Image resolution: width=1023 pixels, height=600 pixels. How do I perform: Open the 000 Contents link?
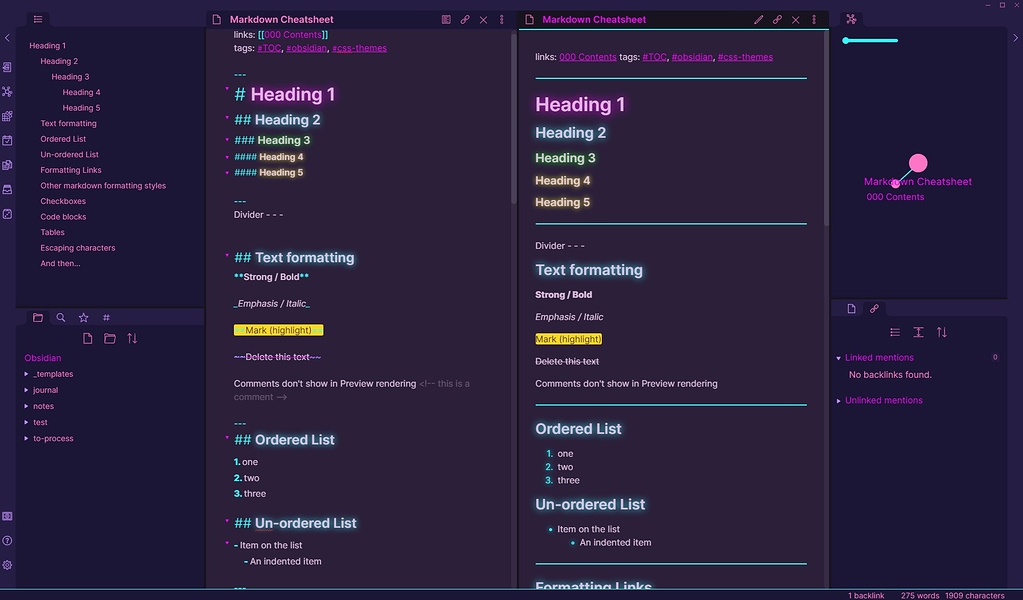(587, 57)
